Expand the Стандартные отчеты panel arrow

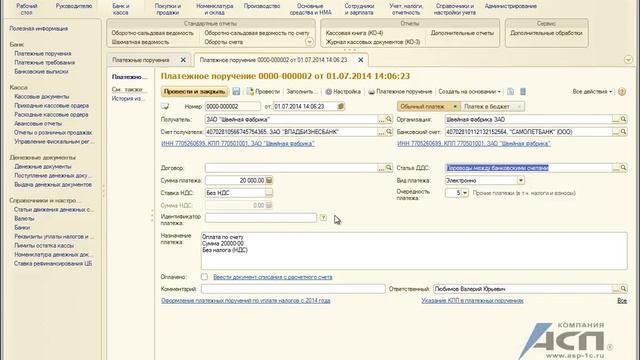(x=309, y=42)
